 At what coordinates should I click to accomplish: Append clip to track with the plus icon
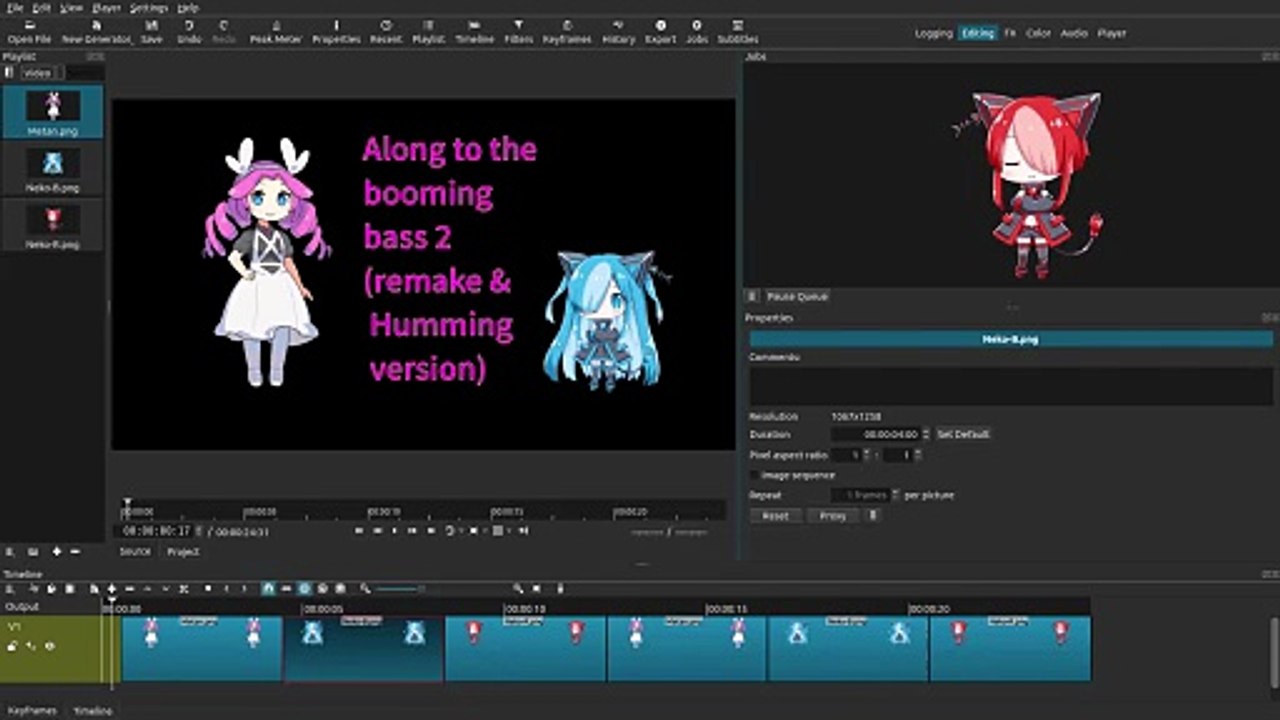click(111, 589)
